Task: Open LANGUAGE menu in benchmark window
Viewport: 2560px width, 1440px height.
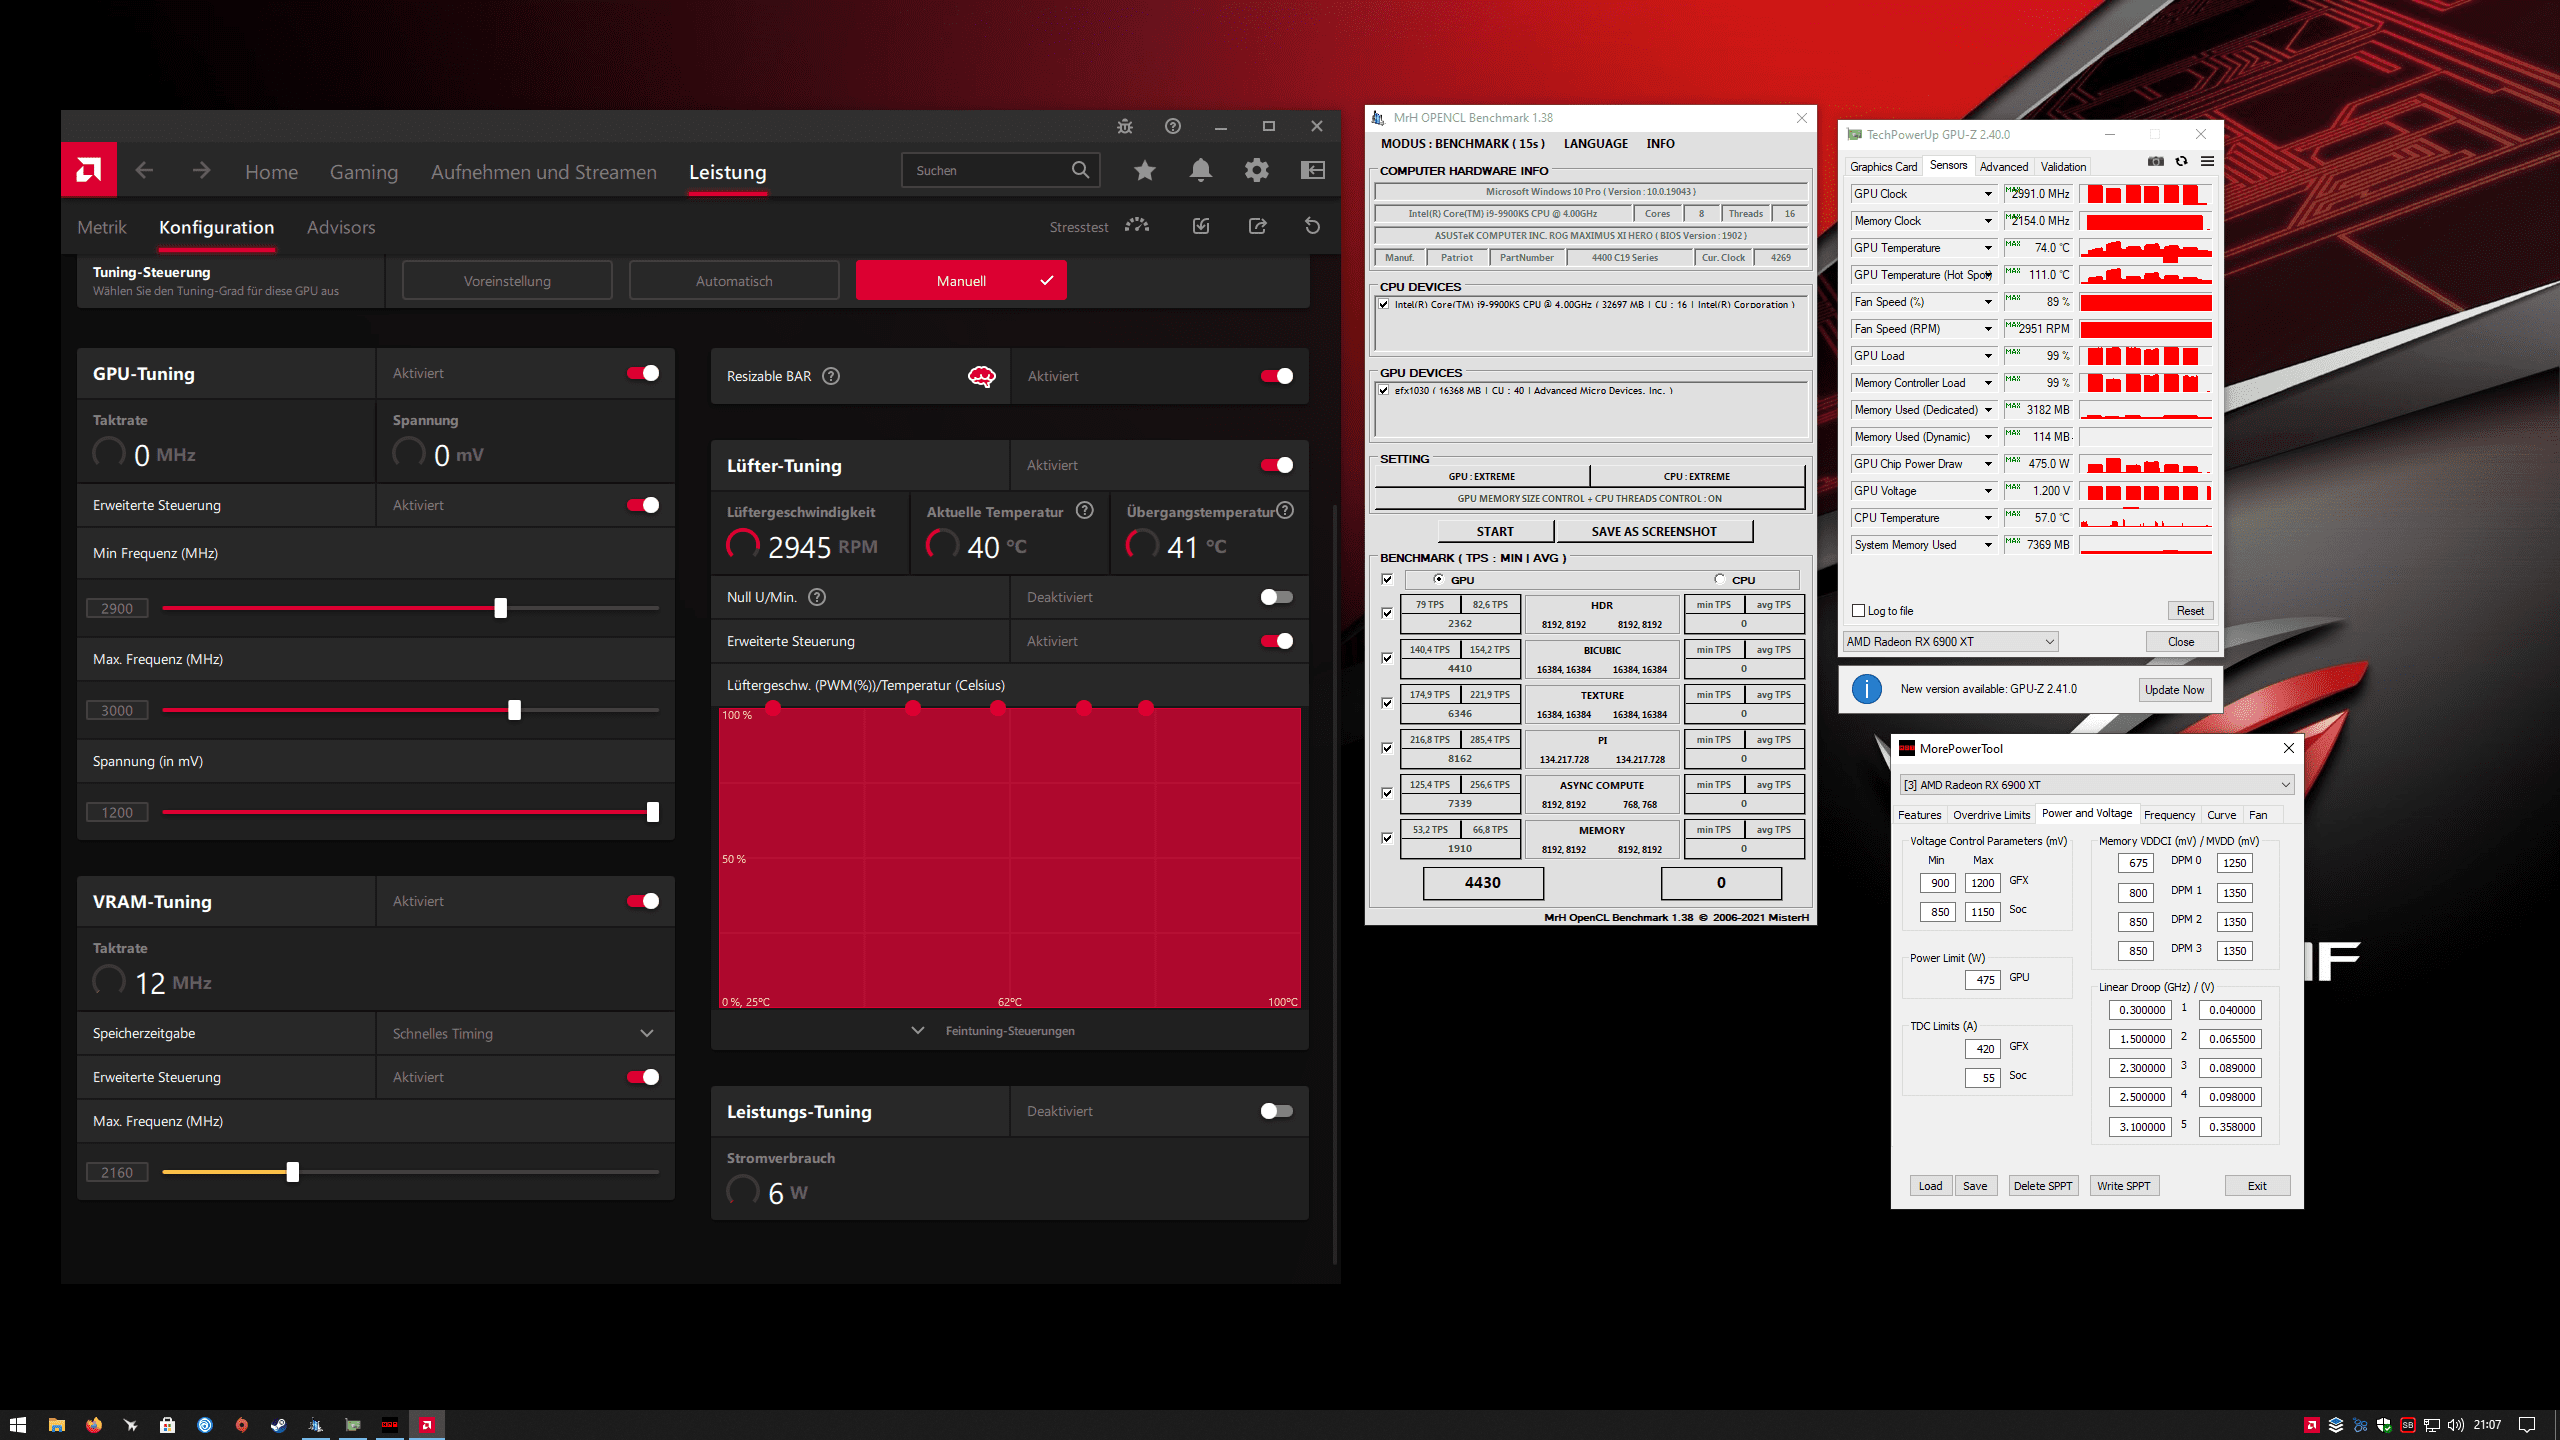Action: 1595,144
